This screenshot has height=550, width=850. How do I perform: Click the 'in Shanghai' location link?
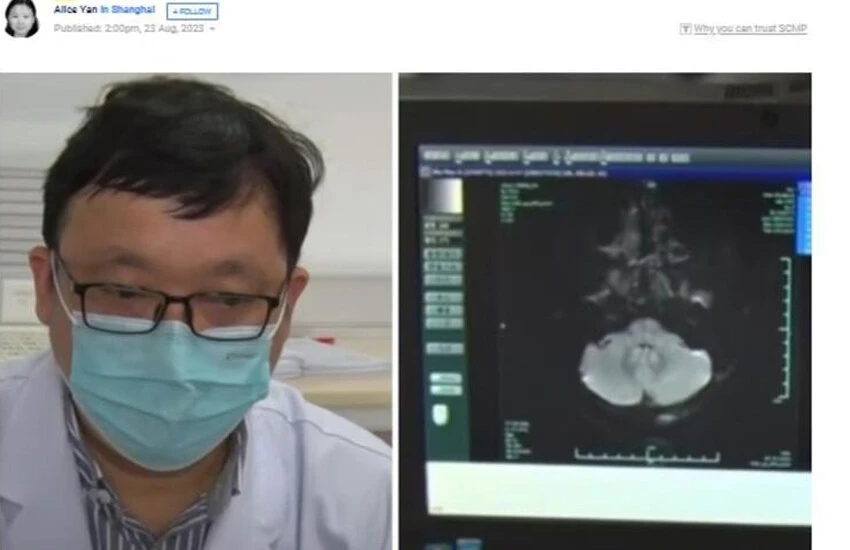(127, 10)
